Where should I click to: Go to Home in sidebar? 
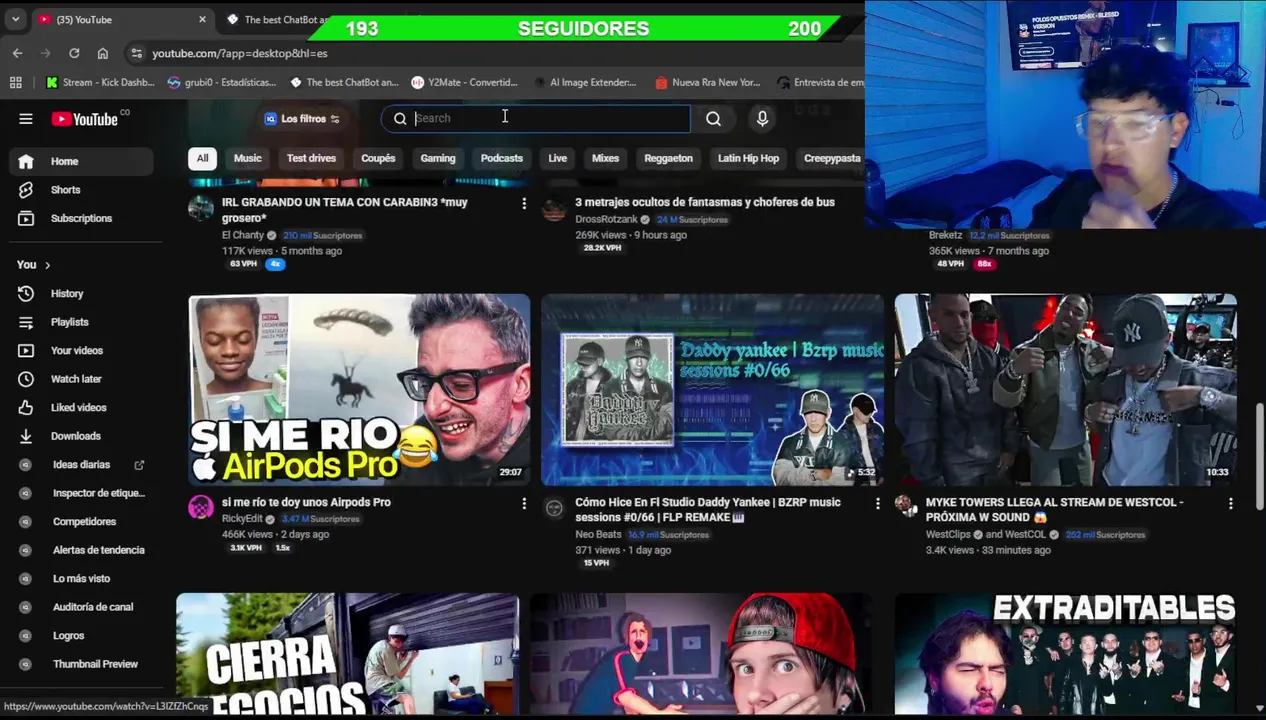click(x=82, y=161)
